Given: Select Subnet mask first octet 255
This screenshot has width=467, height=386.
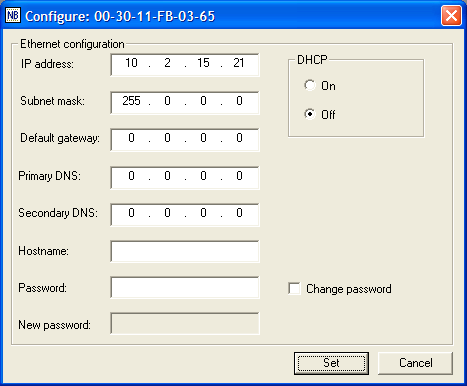Looking at the screenshot, I should pyautogui.click(x=131, y=101).
